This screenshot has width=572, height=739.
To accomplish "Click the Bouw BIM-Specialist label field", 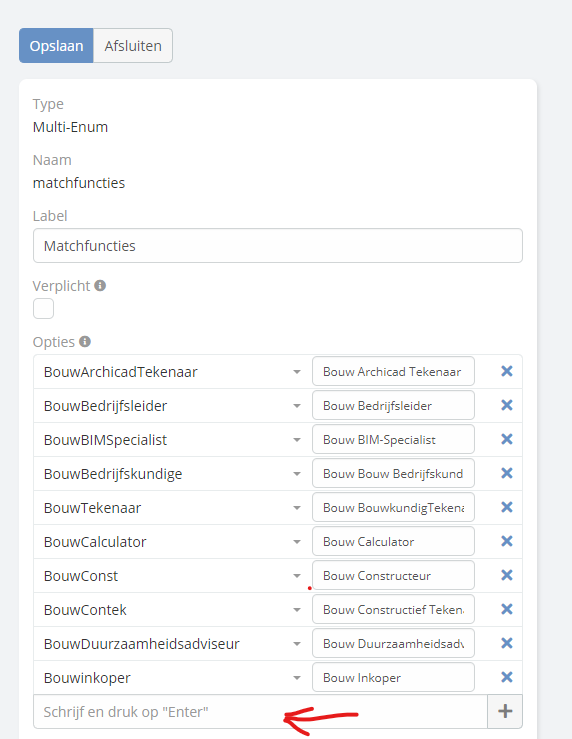I will 393,440.
